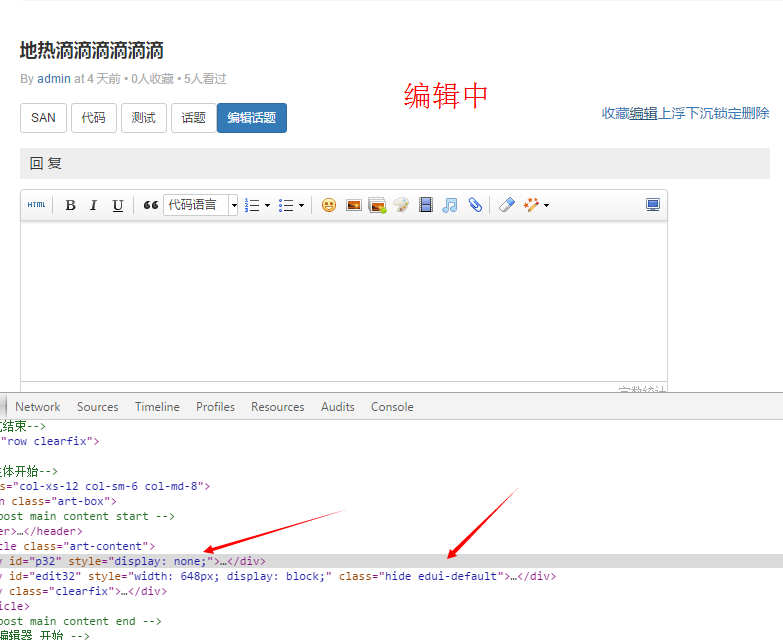Image resolution: width=783 pixels, height=640 pixels.
Task: Click inside the reply editor text area
Action: (344, 301)
